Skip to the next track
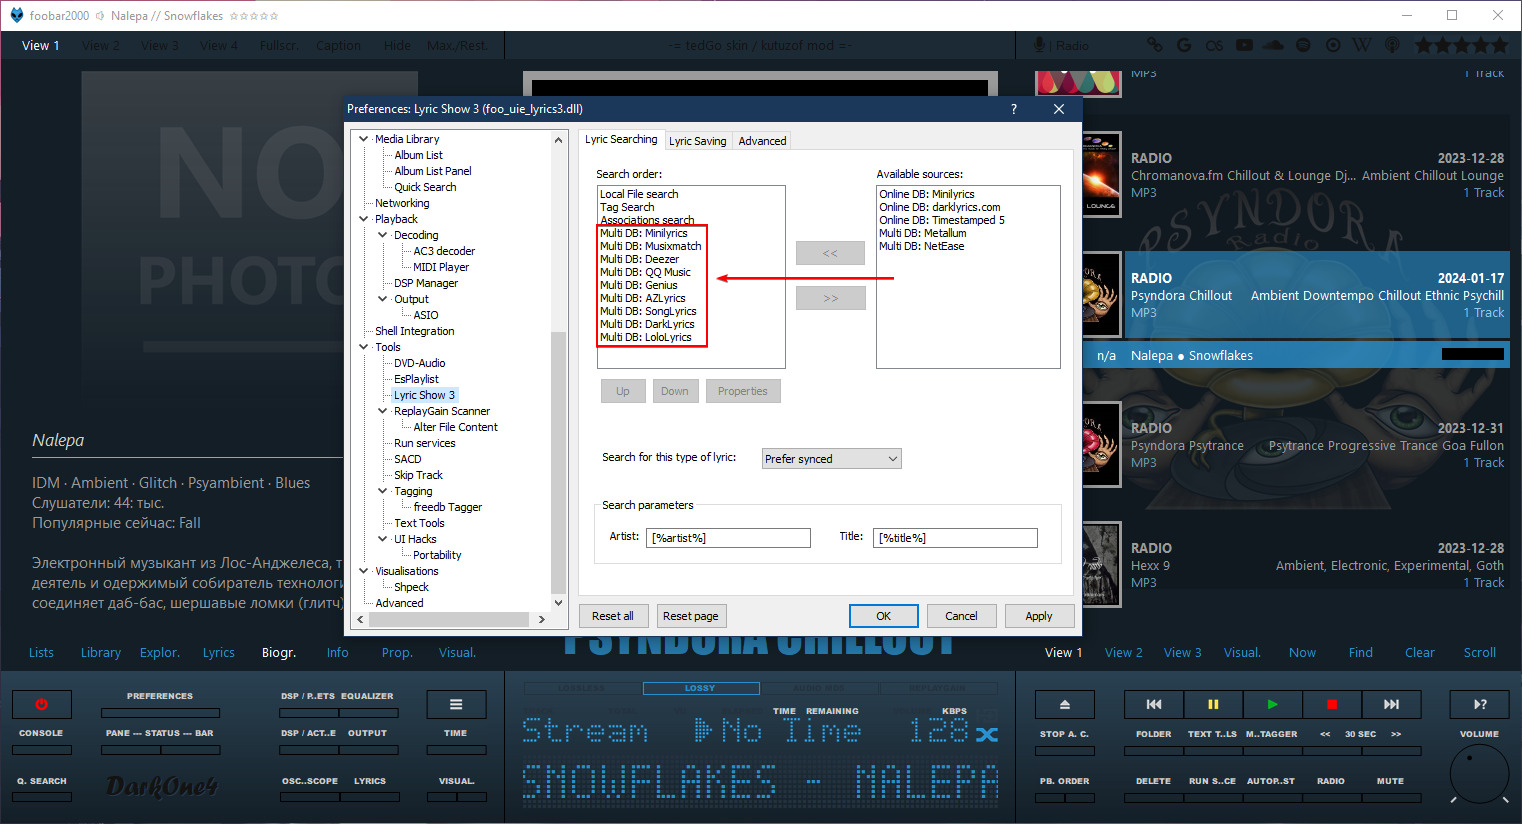The height and width of the screenshot is (824, 1522). click(1391, 704)
